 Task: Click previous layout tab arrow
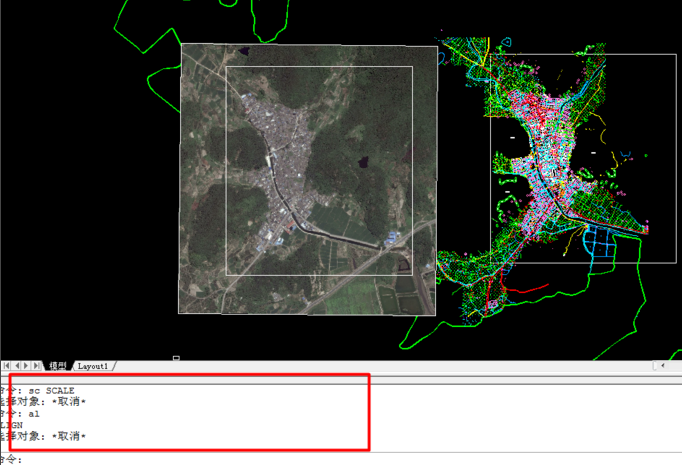tap(17, 367)
